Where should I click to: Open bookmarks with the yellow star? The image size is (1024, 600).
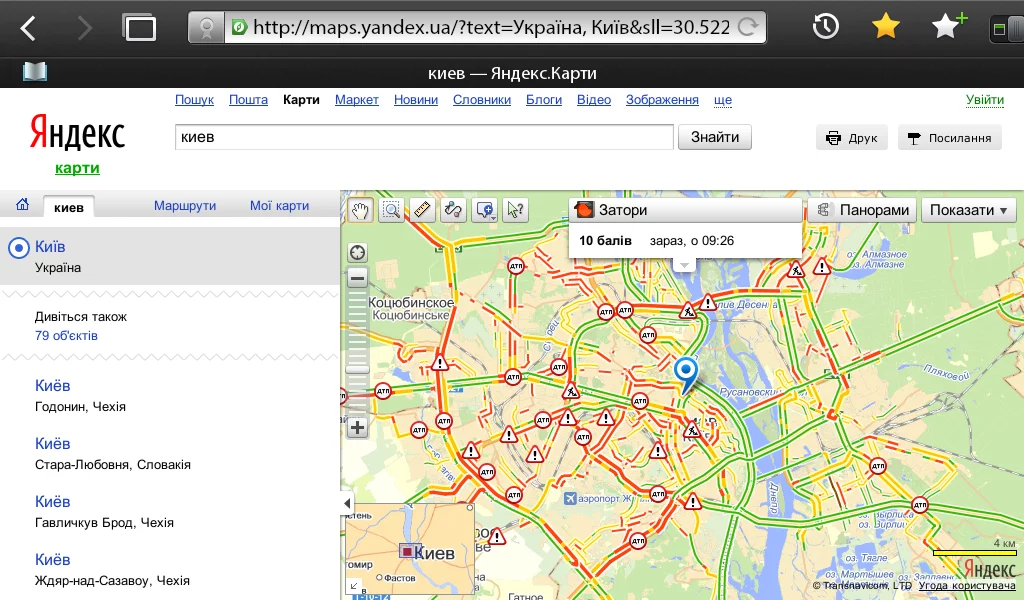[x=886, y=27]
